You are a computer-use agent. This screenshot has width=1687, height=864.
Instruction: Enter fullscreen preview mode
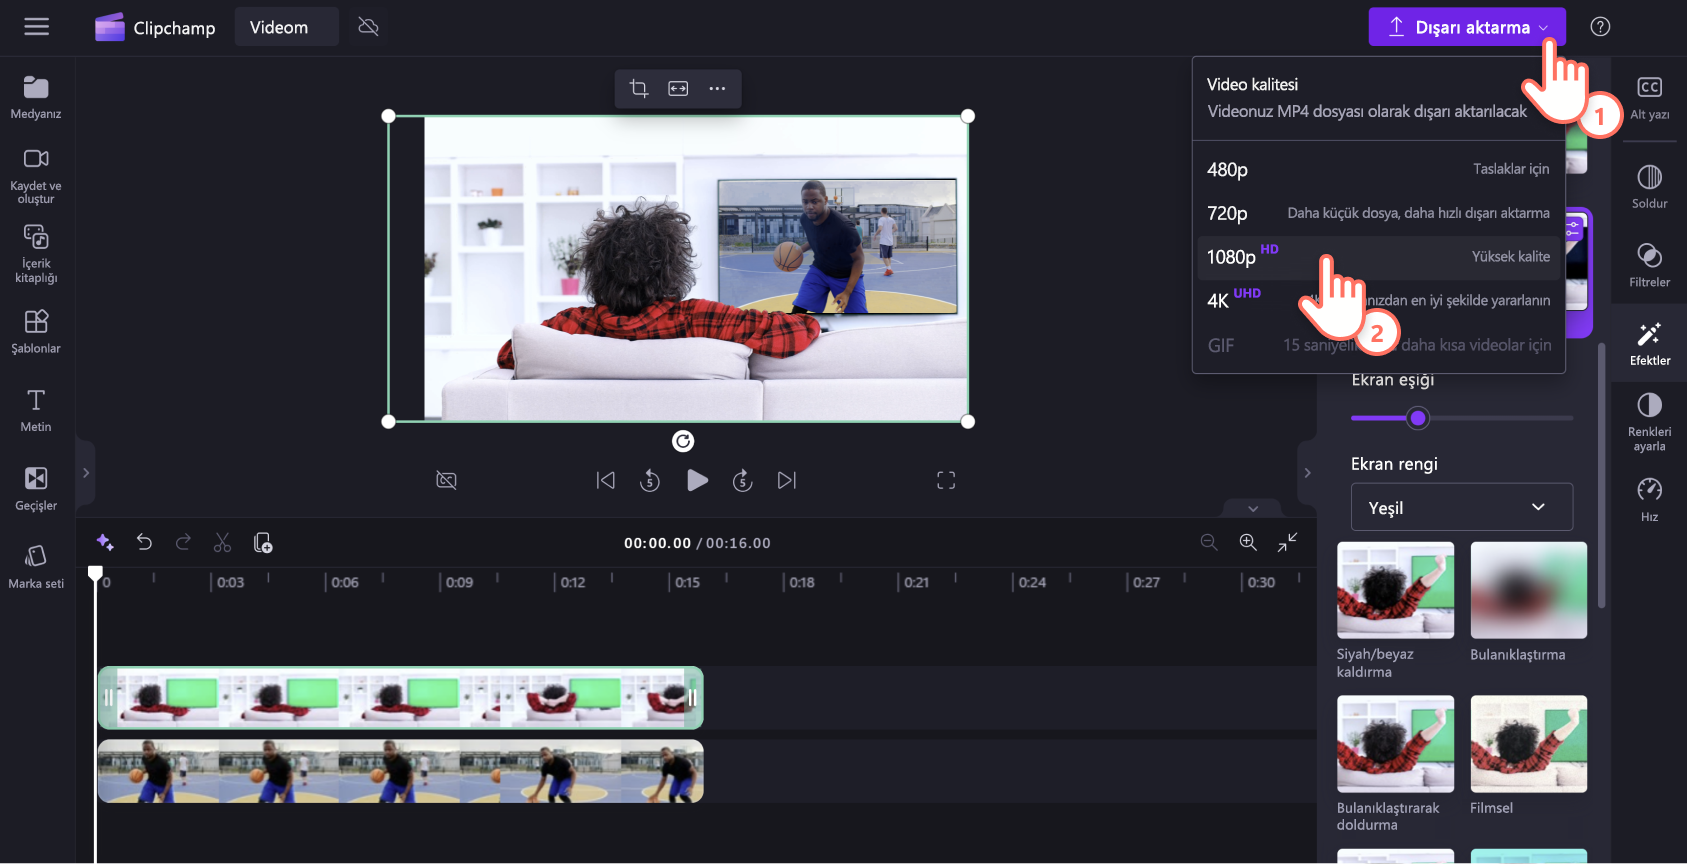(x=946, y=481)
